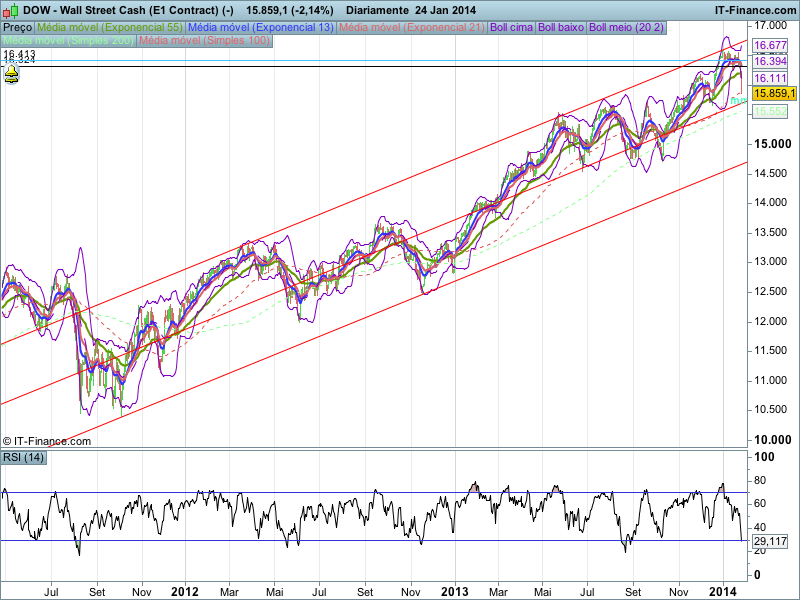Click the Boll cima indicator label
Screen dimensions: 800x600
pos(511,28)
